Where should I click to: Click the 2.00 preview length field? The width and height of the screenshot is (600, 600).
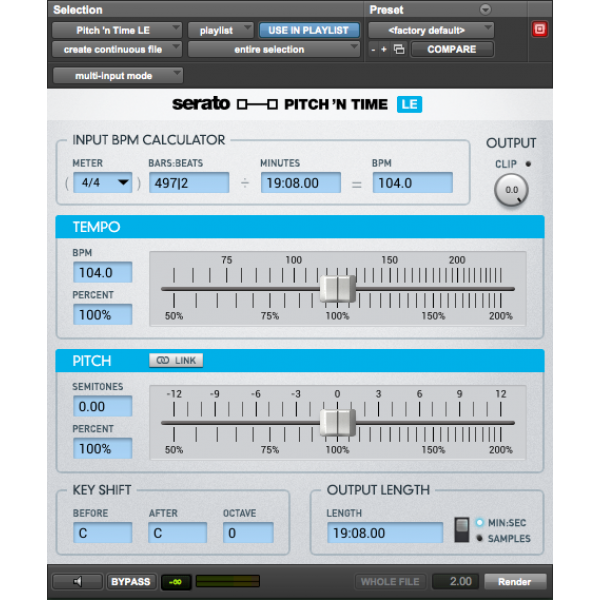(455, 582)
